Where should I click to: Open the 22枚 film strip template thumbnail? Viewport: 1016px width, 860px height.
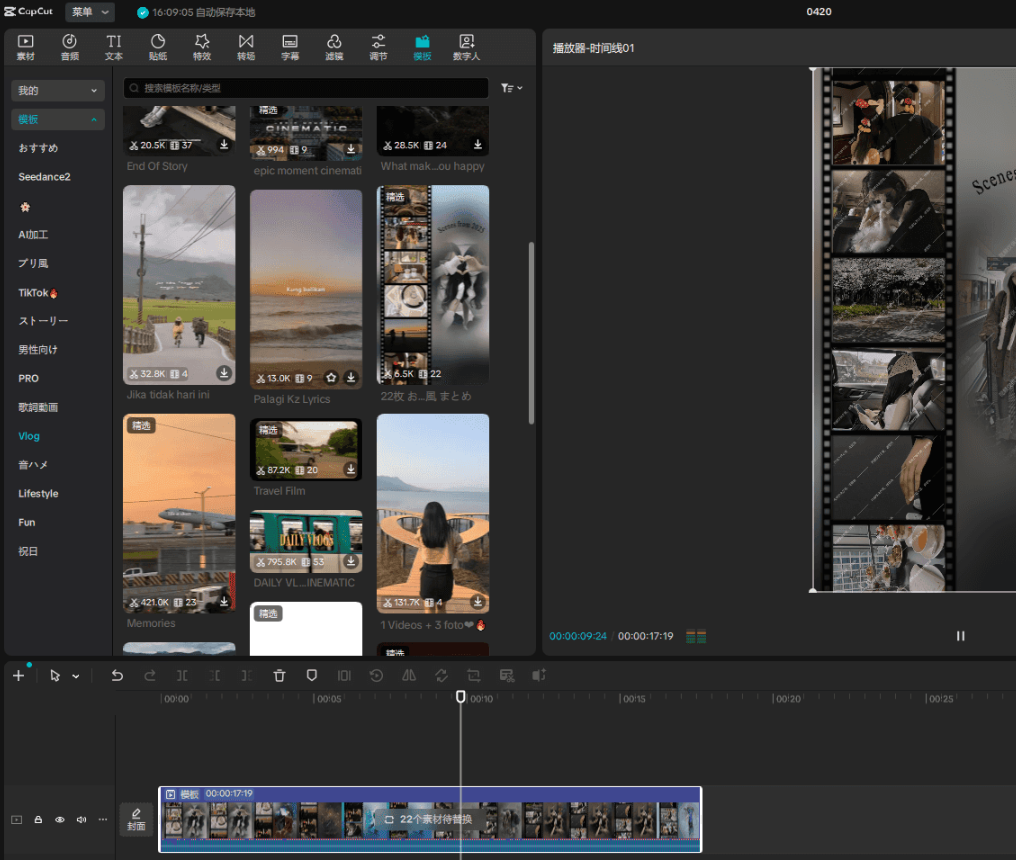pyautogui.click(x=433, y=285)
